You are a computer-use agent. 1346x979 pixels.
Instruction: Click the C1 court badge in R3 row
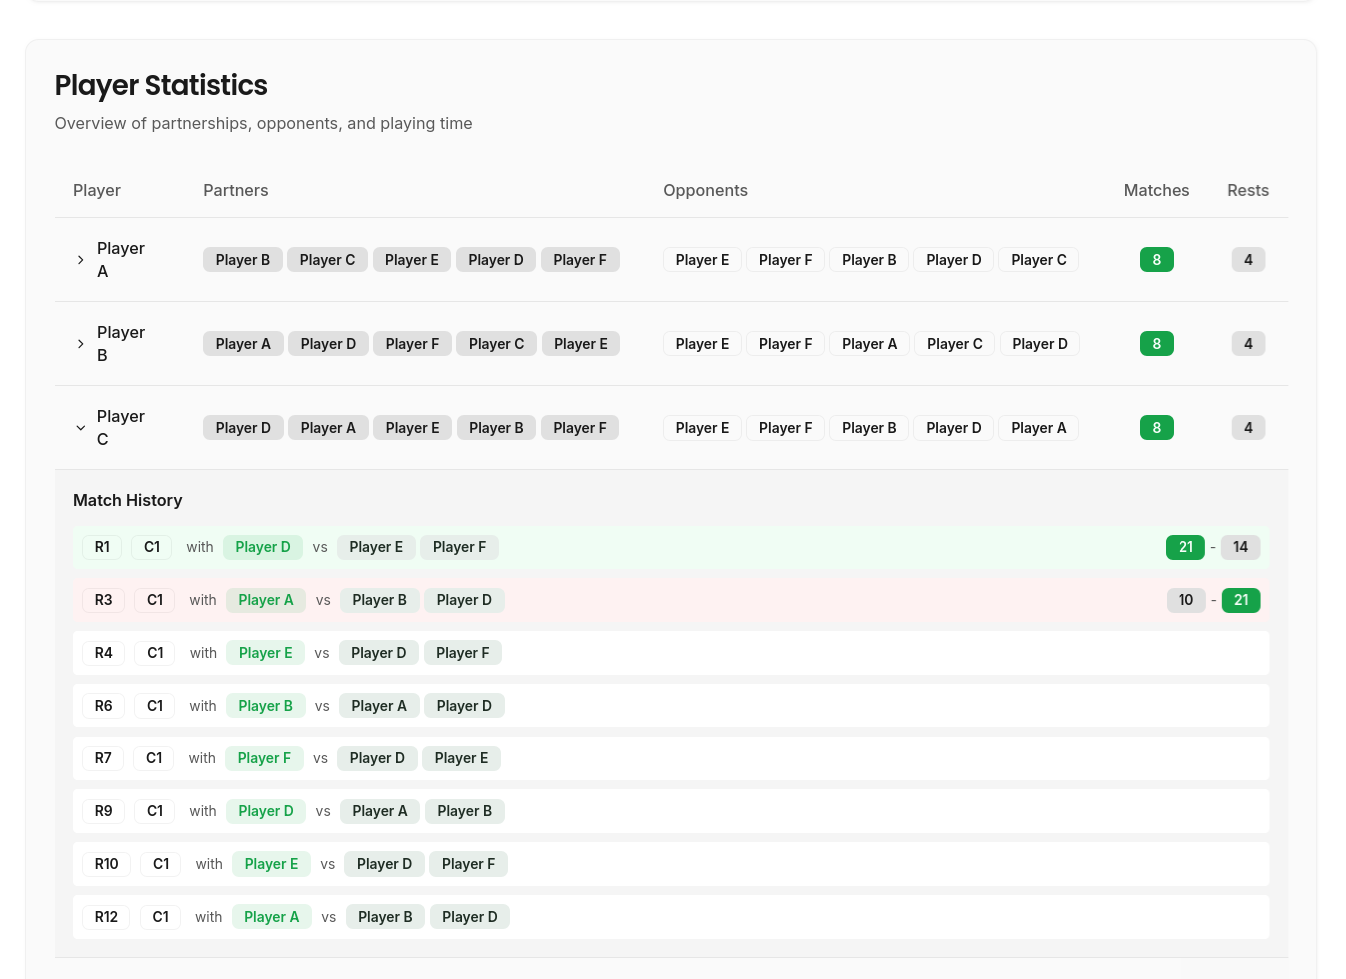tap(155, 600)
